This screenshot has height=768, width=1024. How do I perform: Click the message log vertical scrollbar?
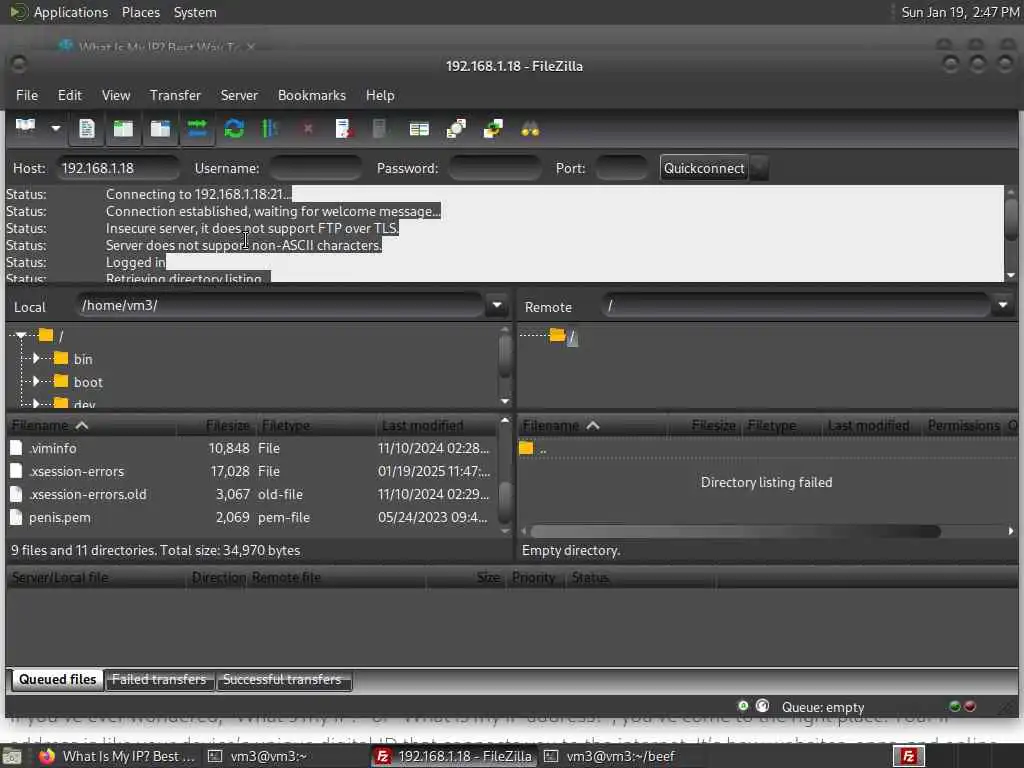(x=1011, y=219)
